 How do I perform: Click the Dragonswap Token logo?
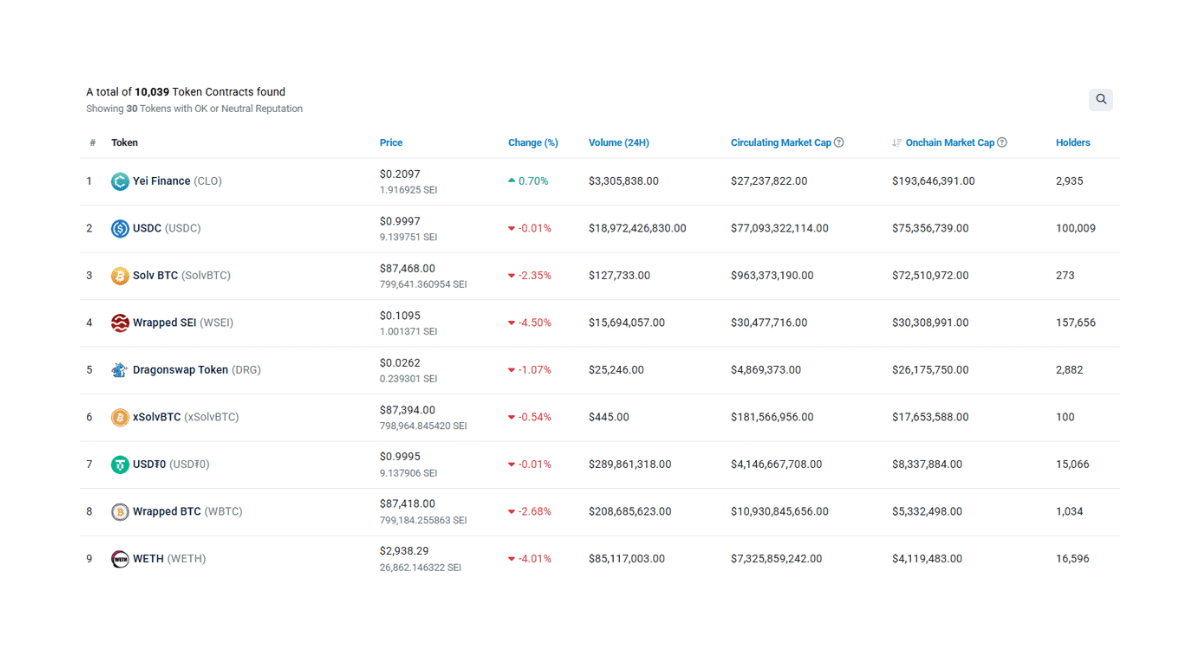click(120, 370)
